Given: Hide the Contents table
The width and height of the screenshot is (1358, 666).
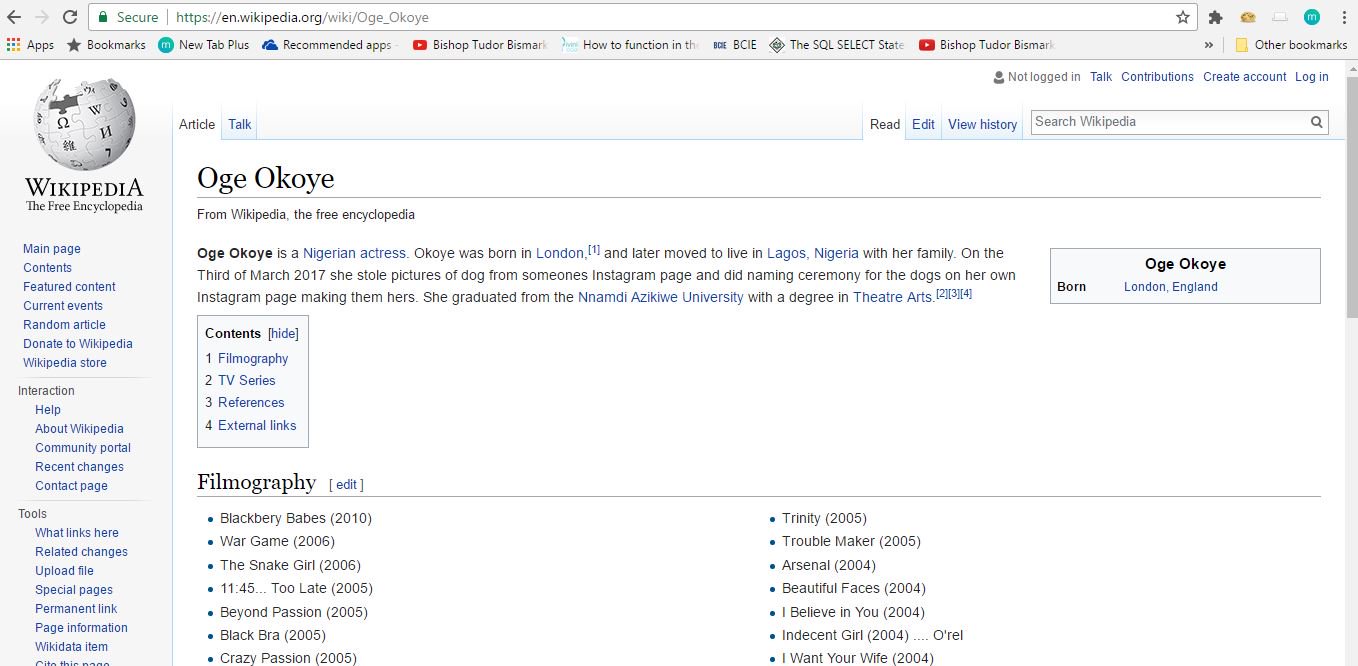Looking at the screenshot, I should [283, 334].
